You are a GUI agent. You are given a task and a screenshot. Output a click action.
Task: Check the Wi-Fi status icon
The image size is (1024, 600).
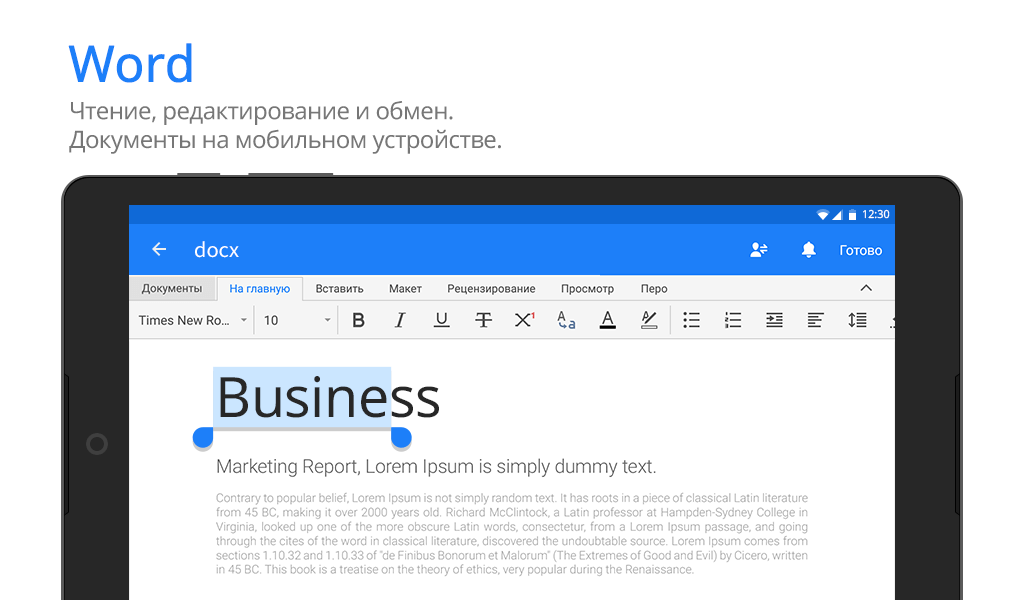(822, 215)
